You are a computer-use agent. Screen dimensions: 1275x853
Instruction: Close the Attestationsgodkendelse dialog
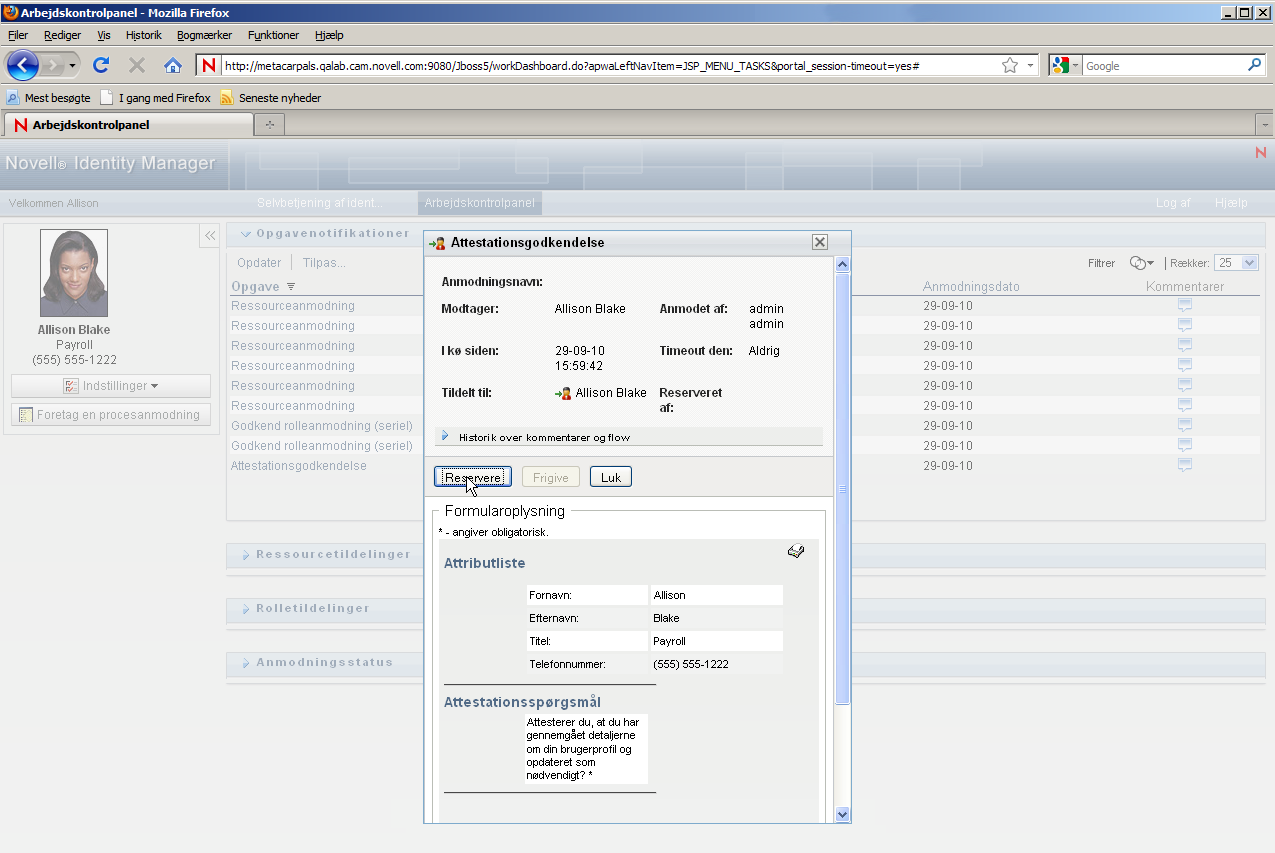(x=820, y=242)
